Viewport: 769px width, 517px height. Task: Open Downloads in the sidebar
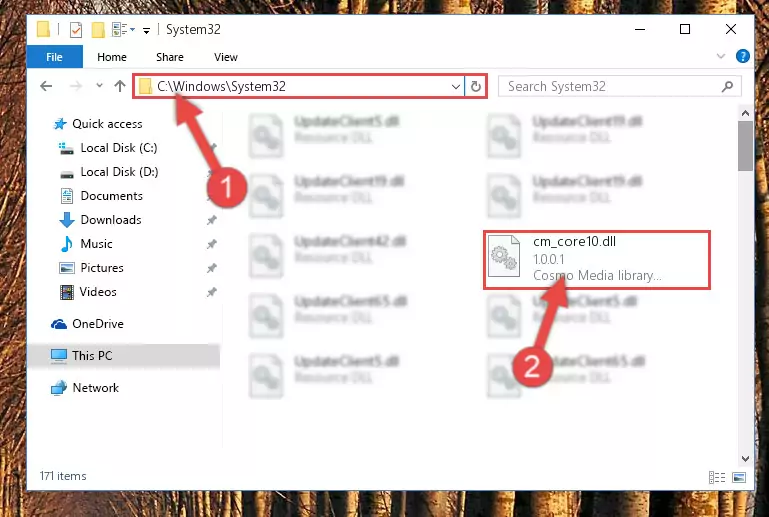tap(111, 220)
